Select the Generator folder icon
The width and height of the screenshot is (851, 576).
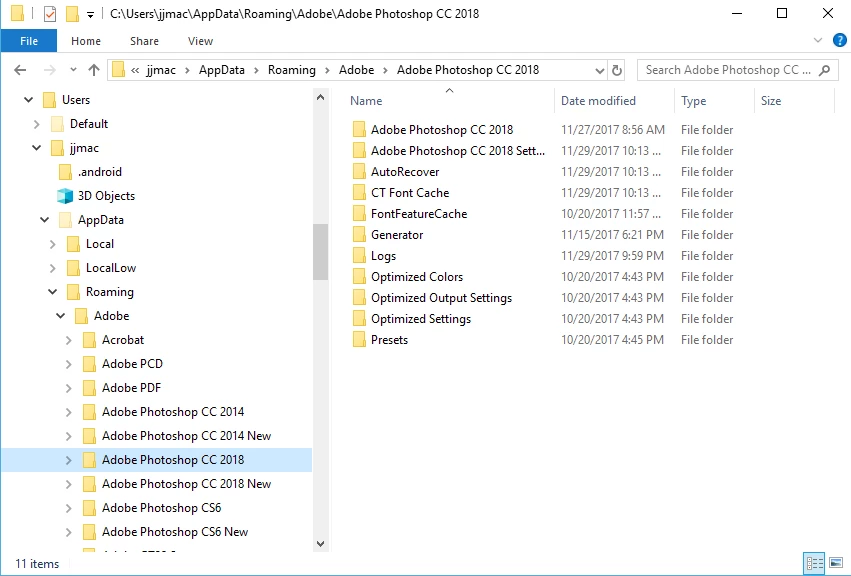click(359, 235)
